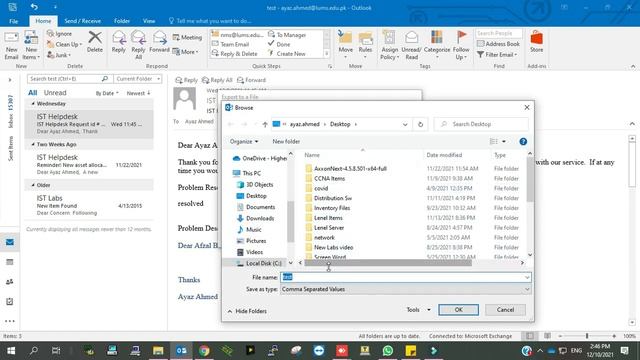The height and width of the screenshot is (360, 640).
Task: Open the Current Folder search scope dropdown
Action: click(138, 79)
